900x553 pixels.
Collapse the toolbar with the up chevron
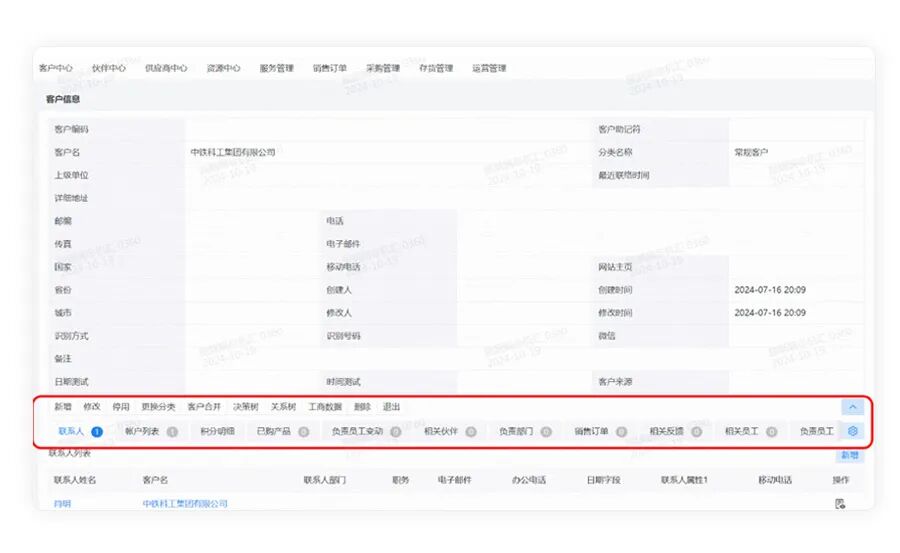click(852, 407)
